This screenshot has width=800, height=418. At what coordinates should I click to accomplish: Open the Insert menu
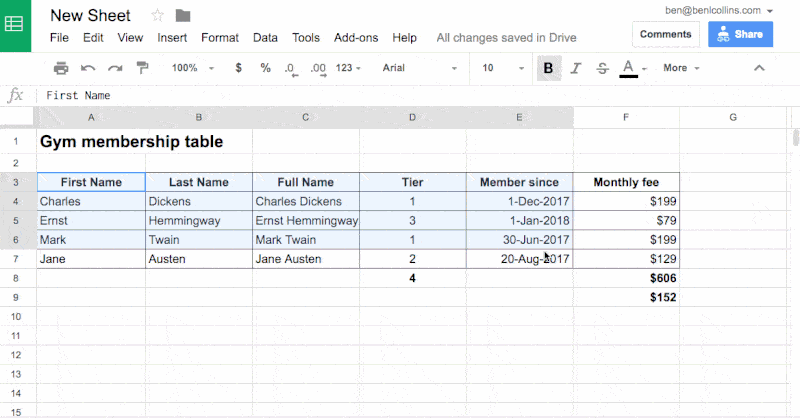172,38
